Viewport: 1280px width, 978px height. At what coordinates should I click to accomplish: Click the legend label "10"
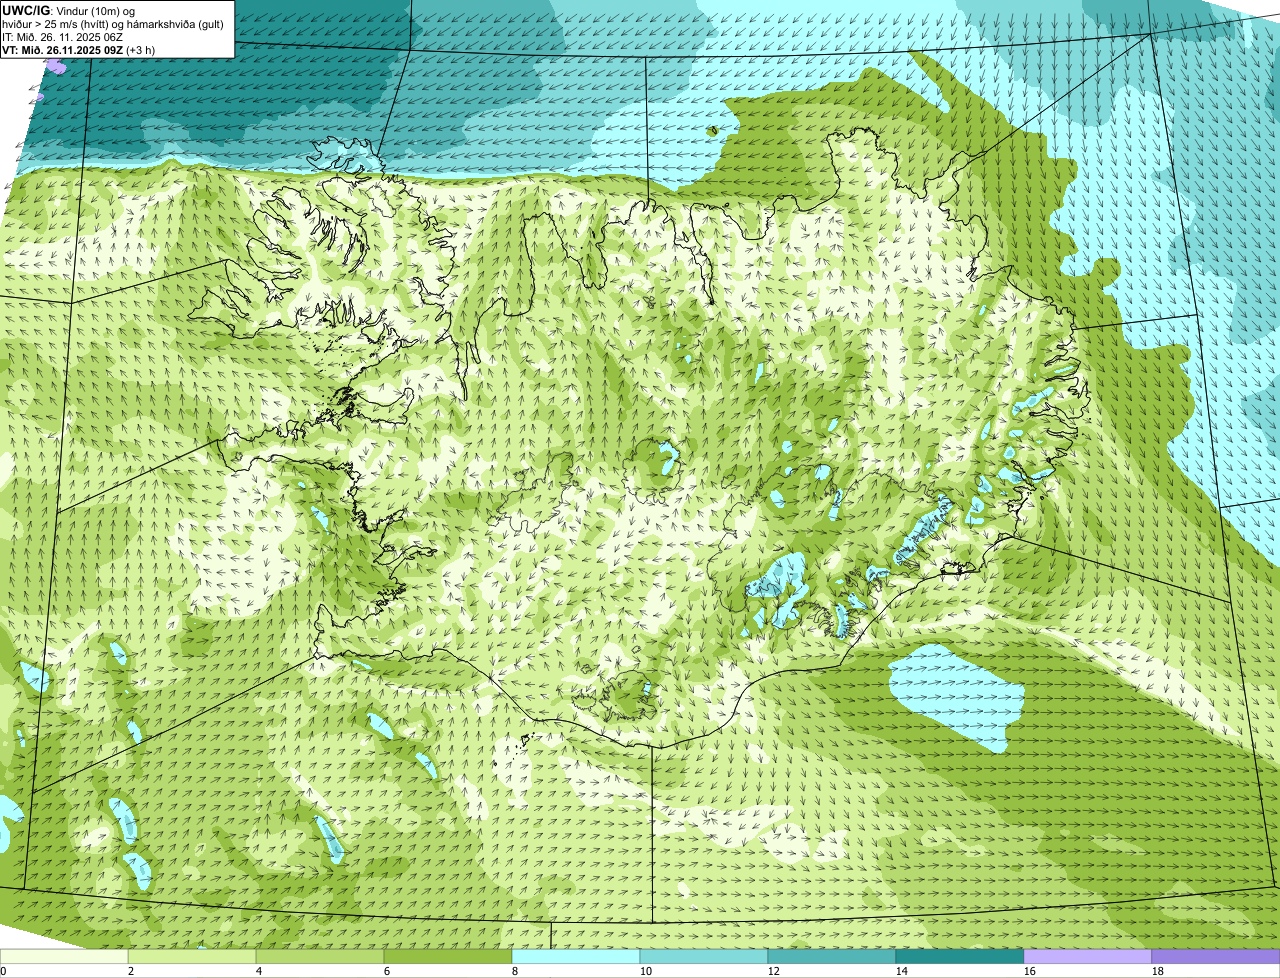[646, 971]
